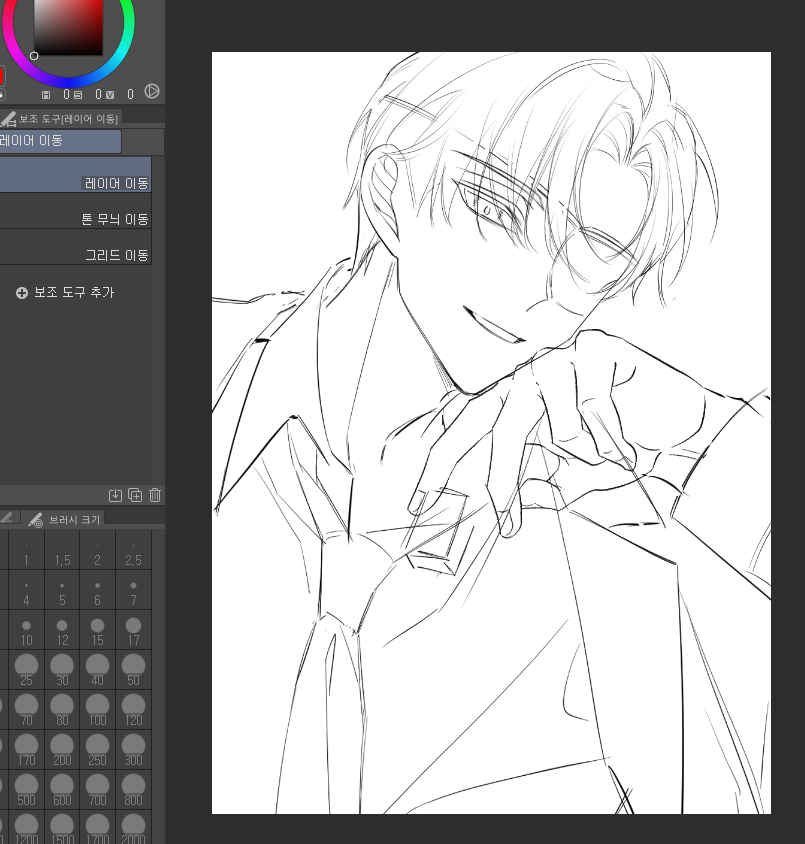805x844 pixels.
Task: Click the brush tab icon left of 브러시 크기
Action: (7, 519)
